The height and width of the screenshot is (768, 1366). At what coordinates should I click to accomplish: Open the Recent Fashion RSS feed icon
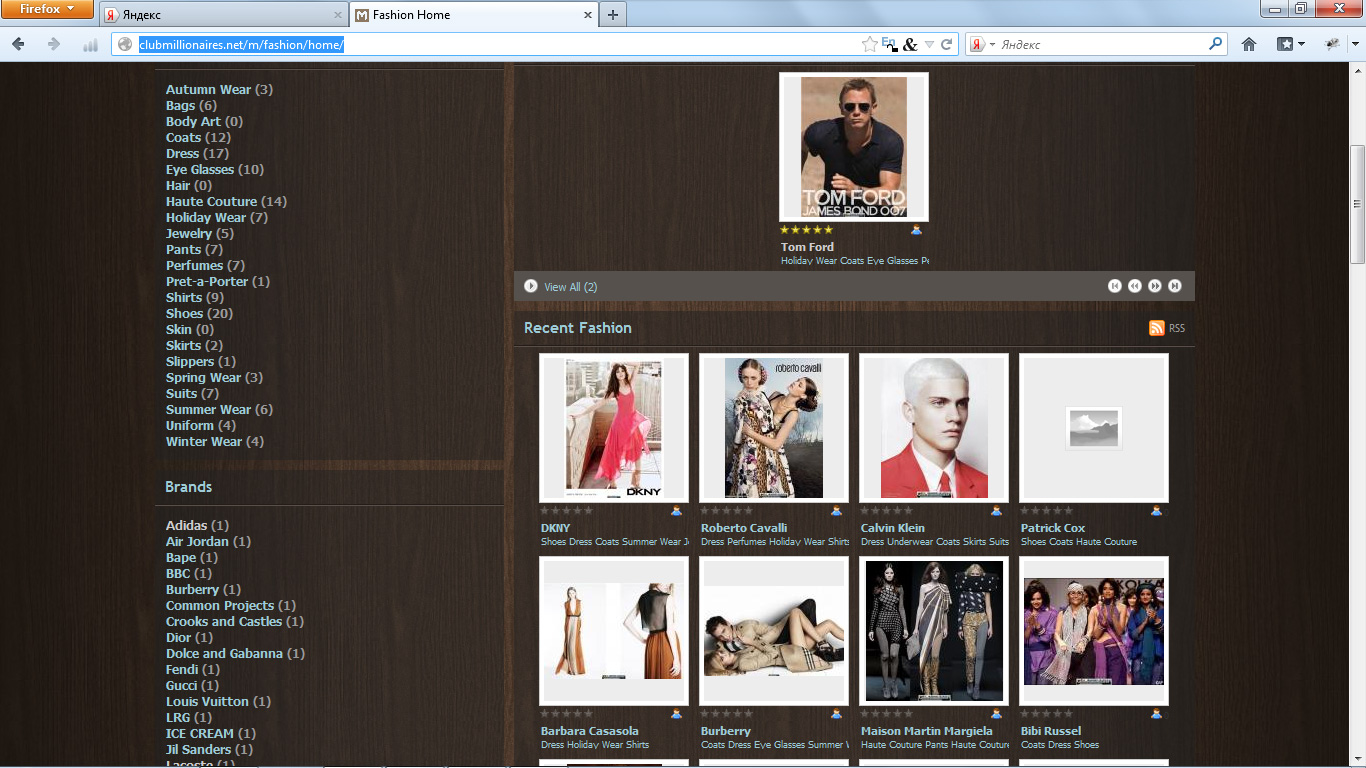pyautogui.click(x=1157, y=328)
